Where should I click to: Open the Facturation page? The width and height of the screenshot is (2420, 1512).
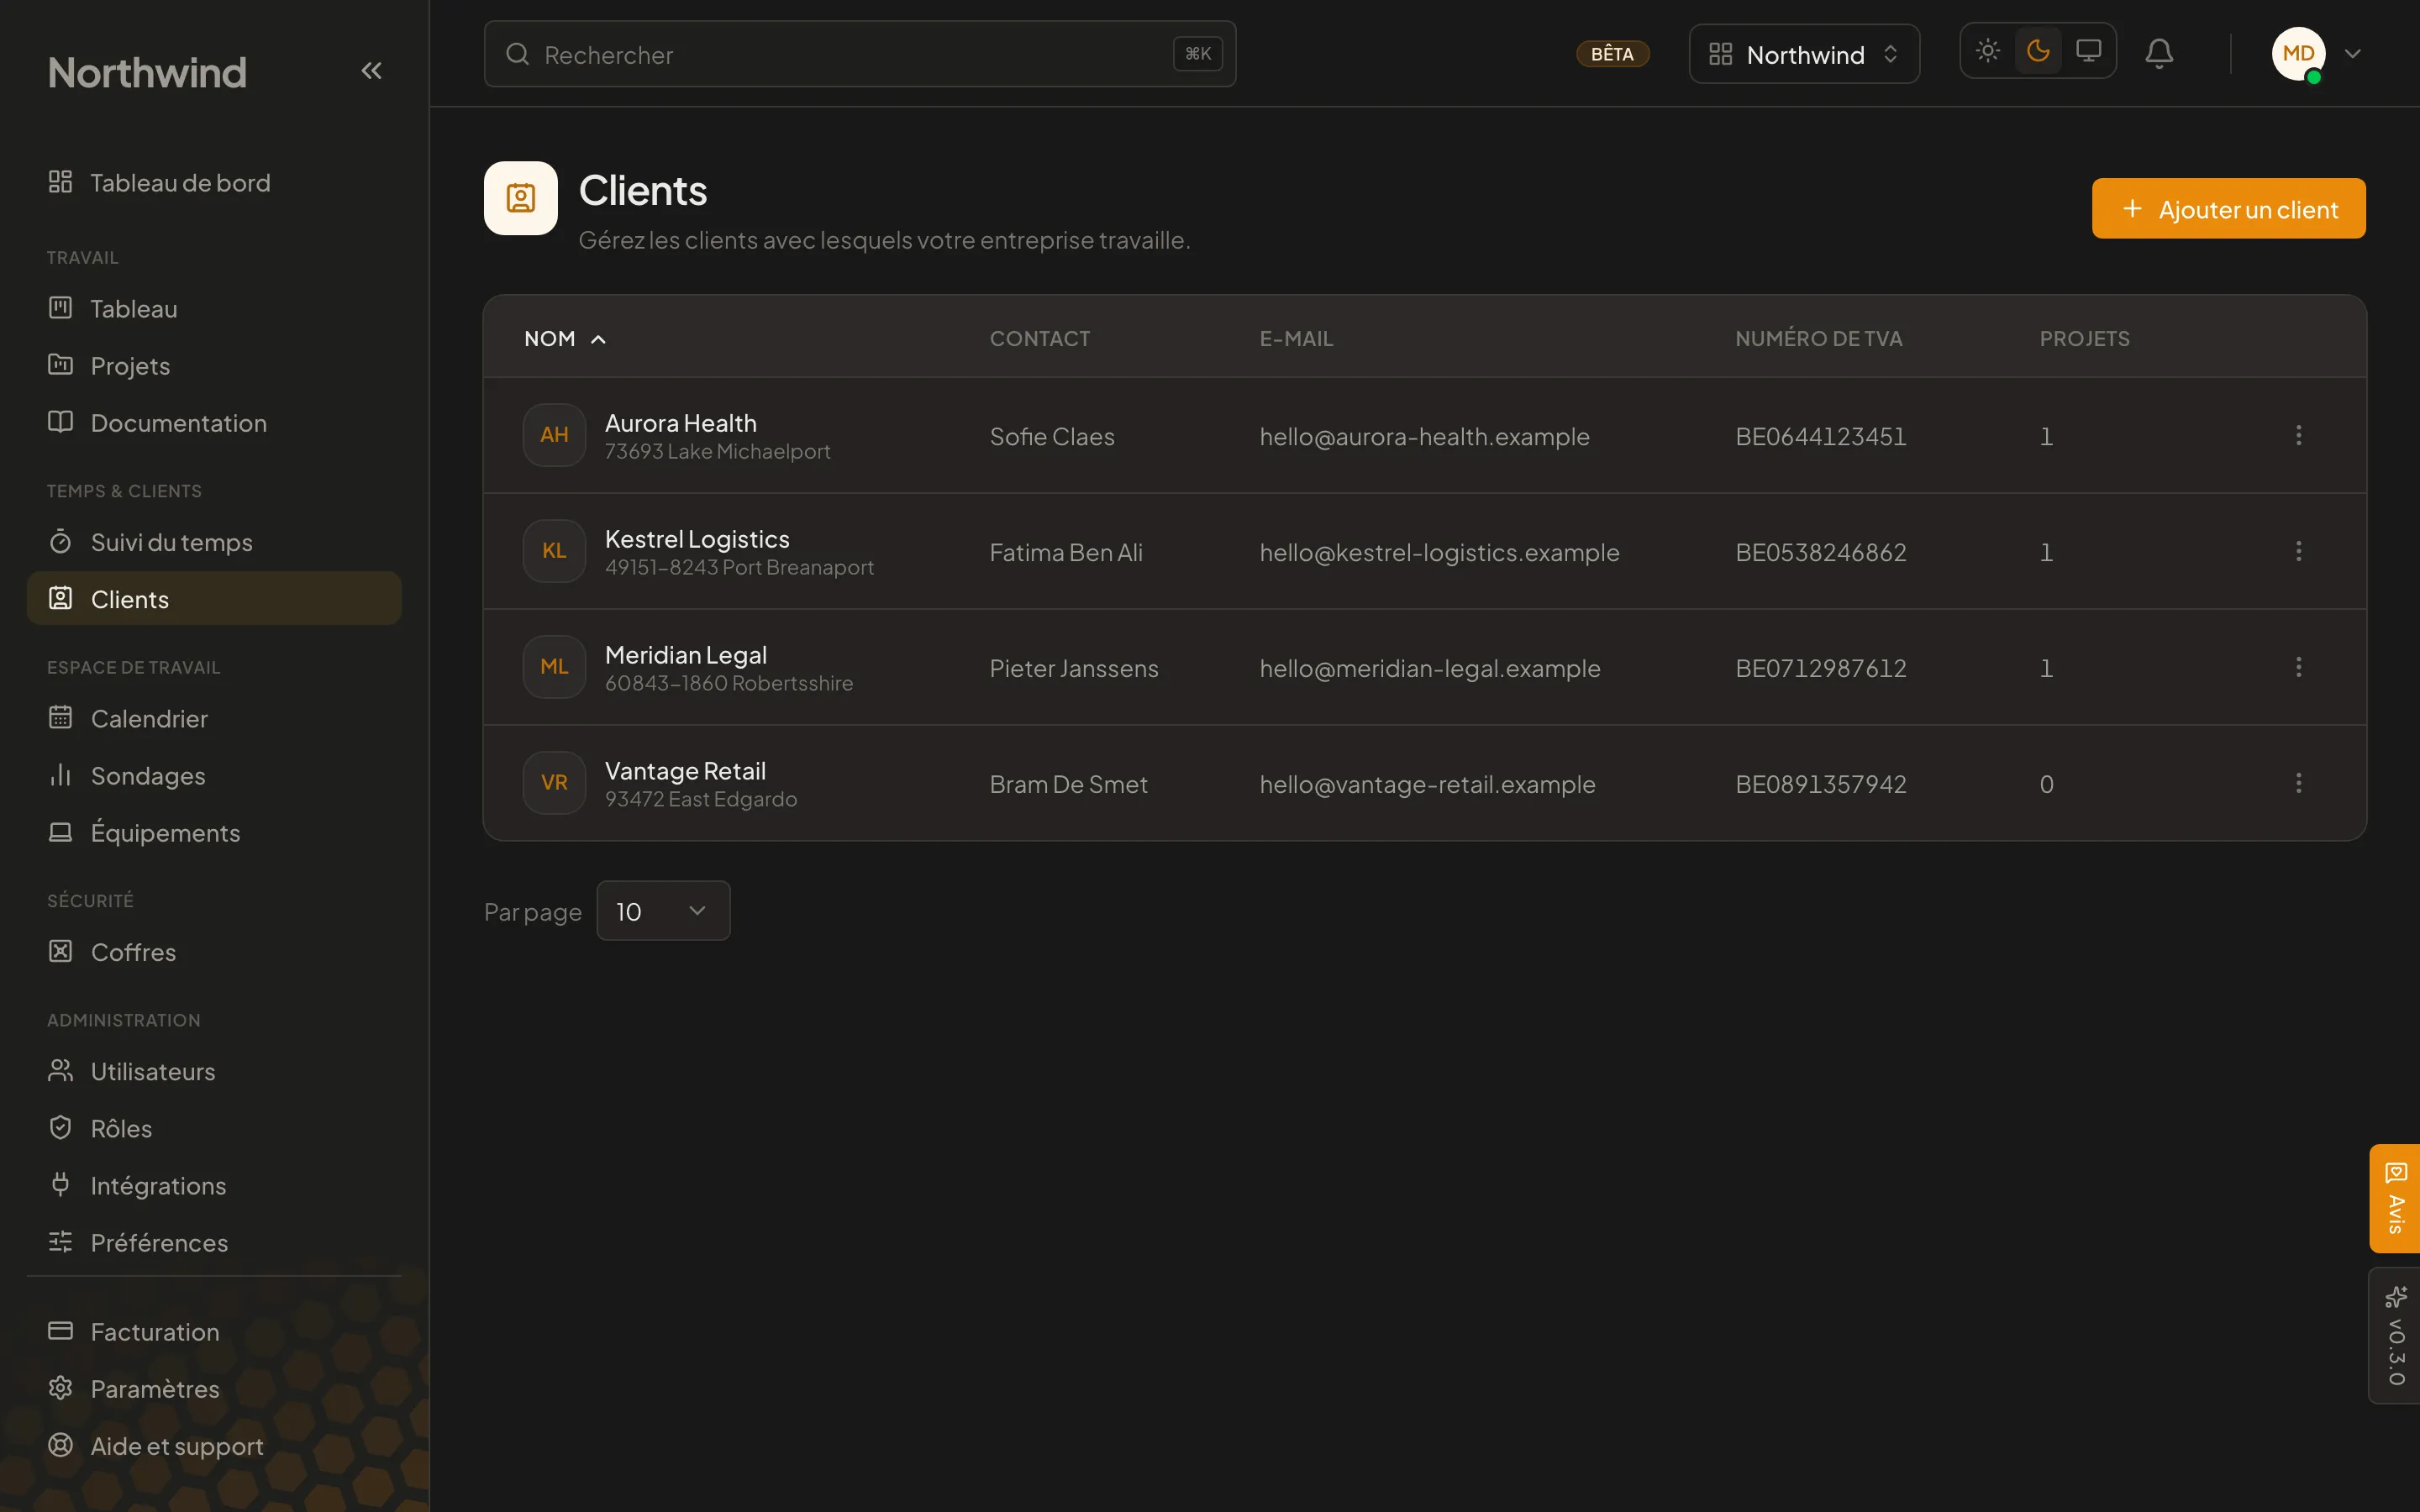214,1331
